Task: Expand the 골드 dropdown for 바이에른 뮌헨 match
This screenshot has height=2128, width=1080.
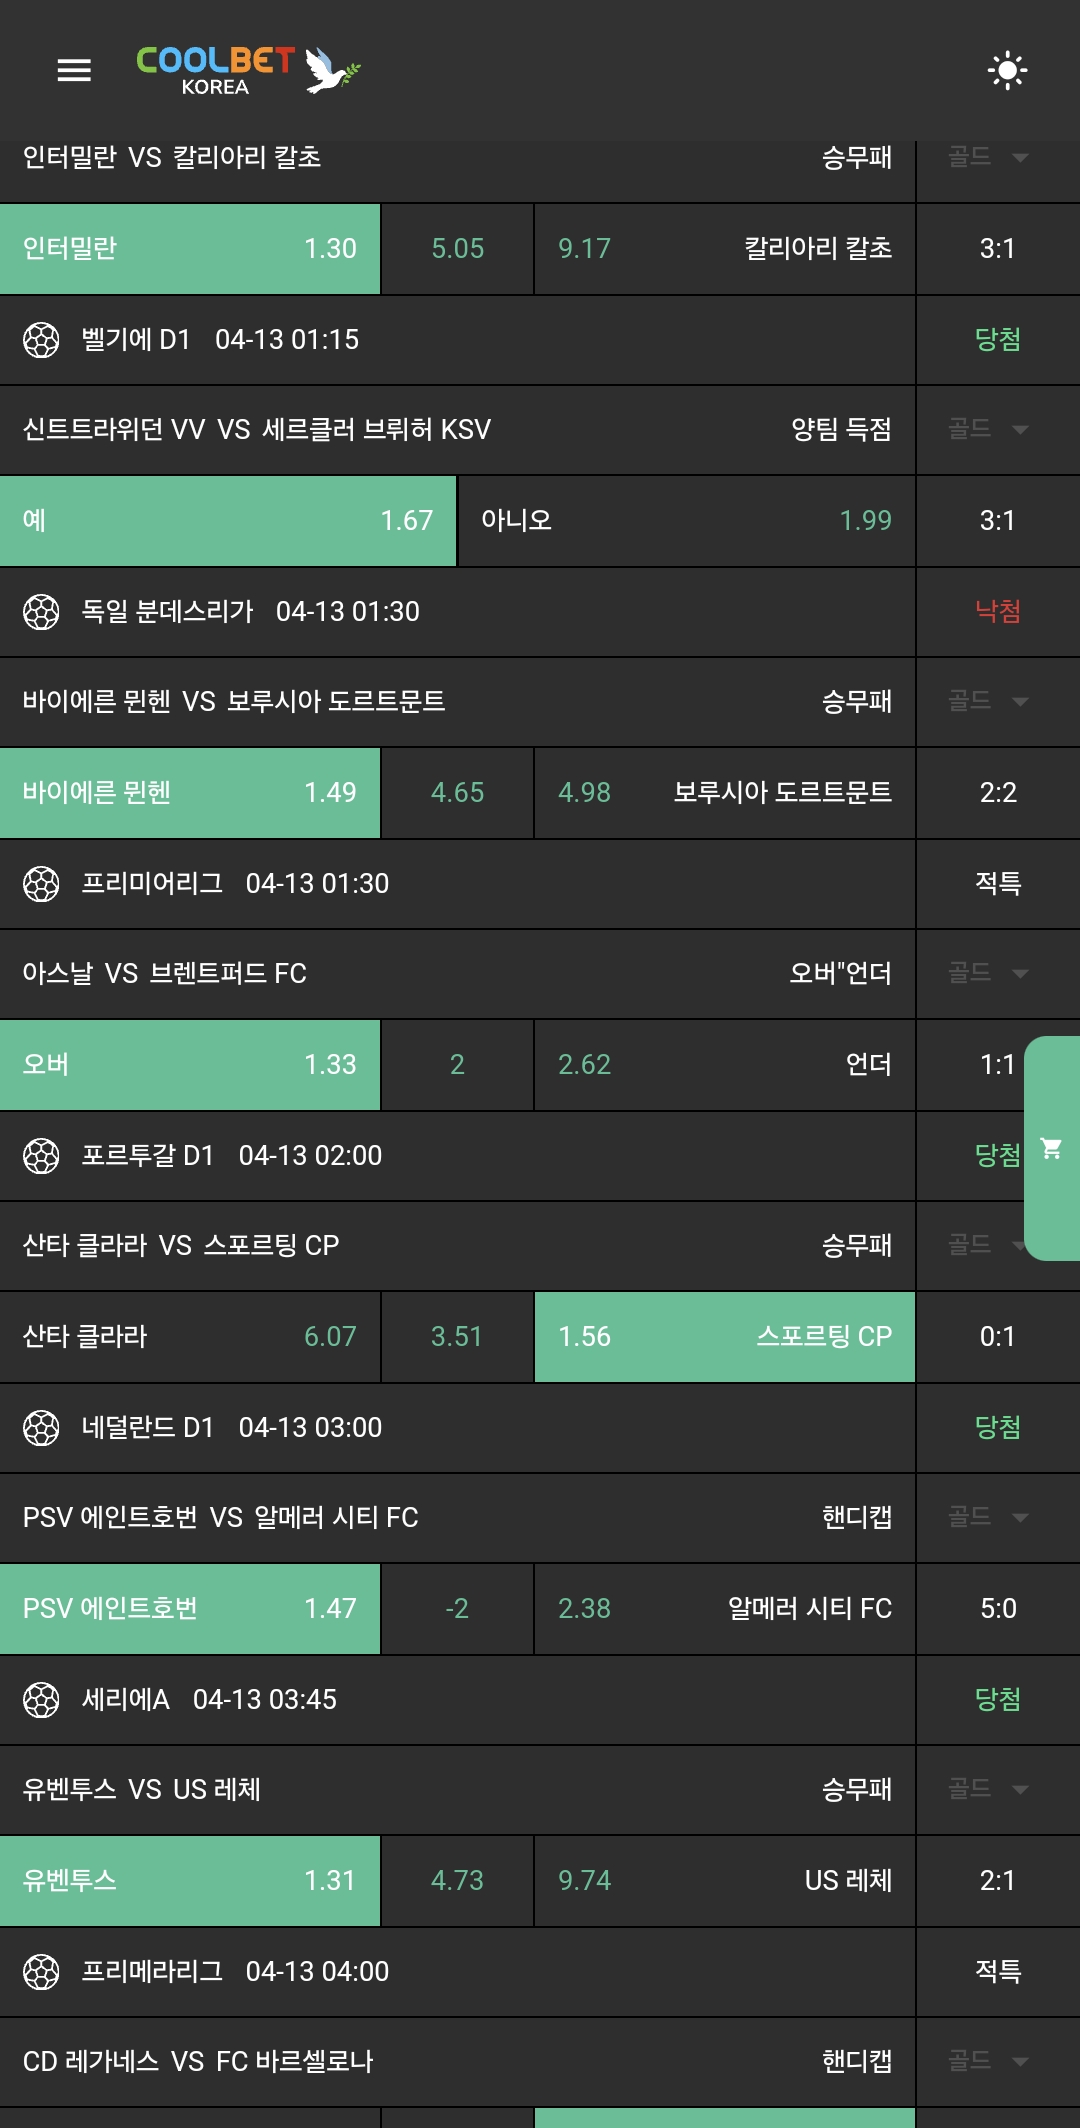Action: point(988,701)
